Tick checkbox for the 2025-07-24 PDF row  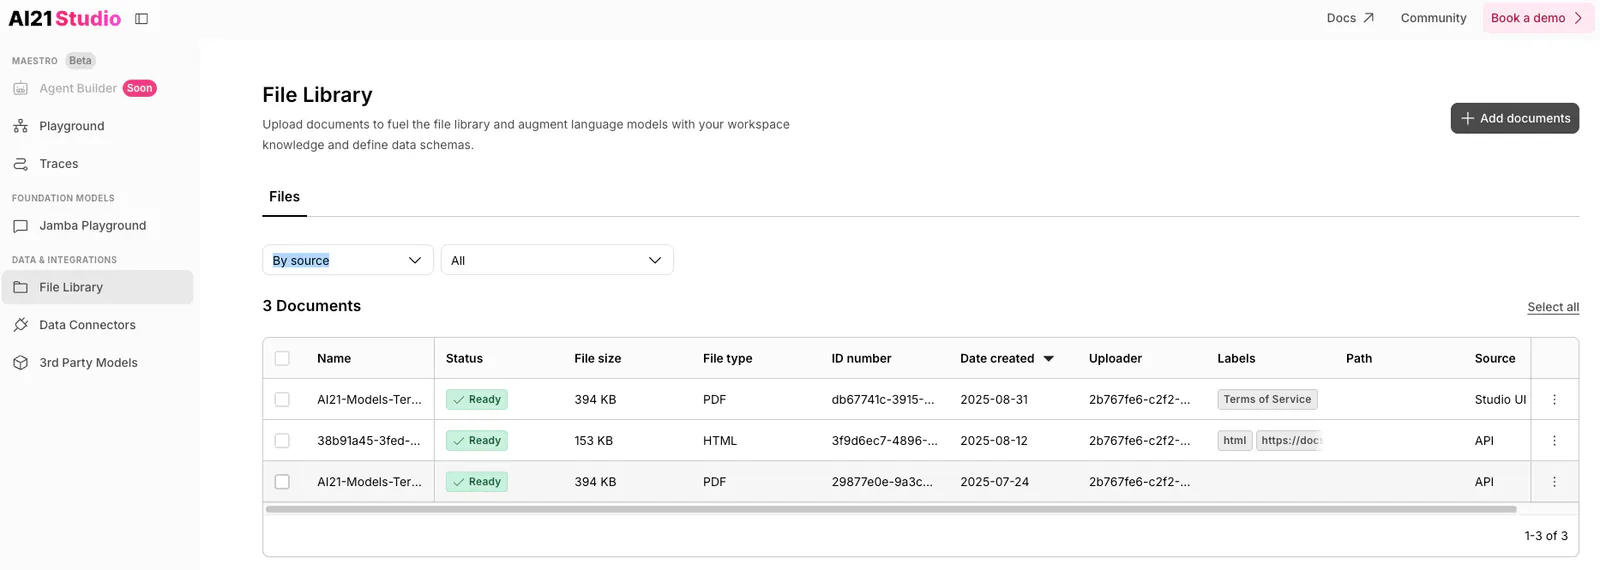click(282, 481)
